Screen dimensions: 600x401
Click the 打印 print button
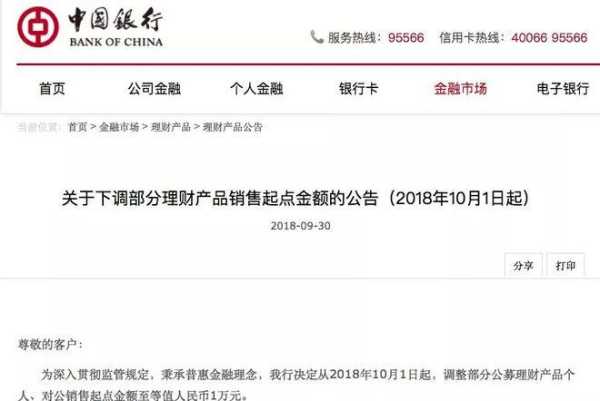point(566,265)
